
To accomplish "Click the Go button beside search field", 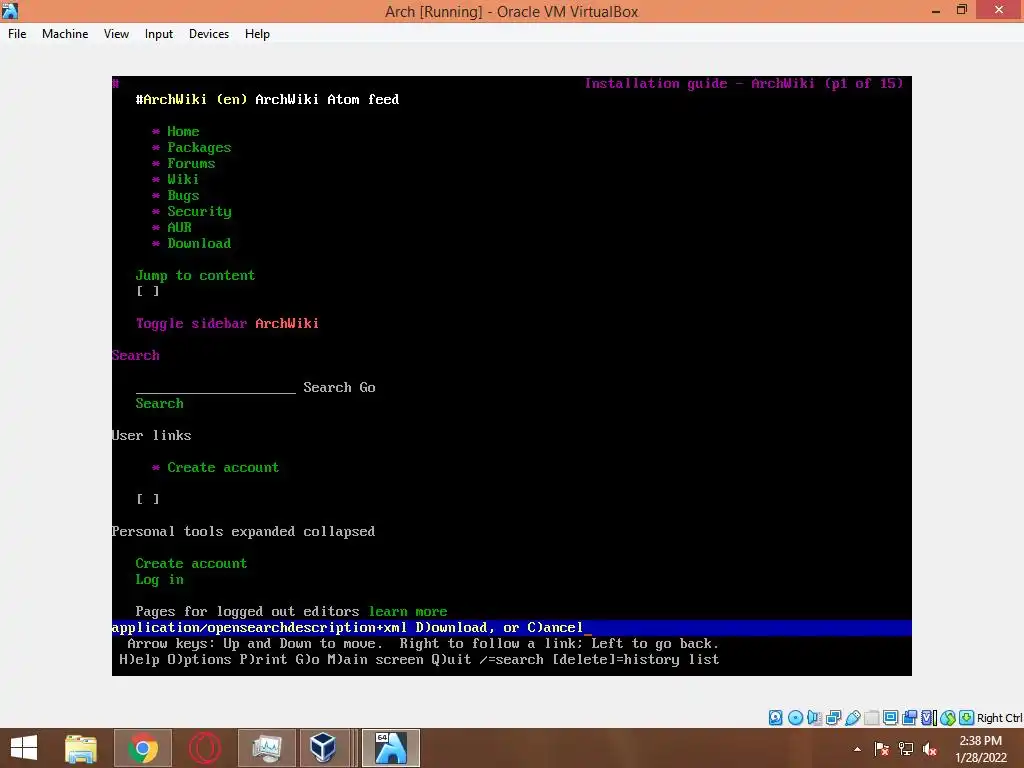I will [x=367, y=387].
